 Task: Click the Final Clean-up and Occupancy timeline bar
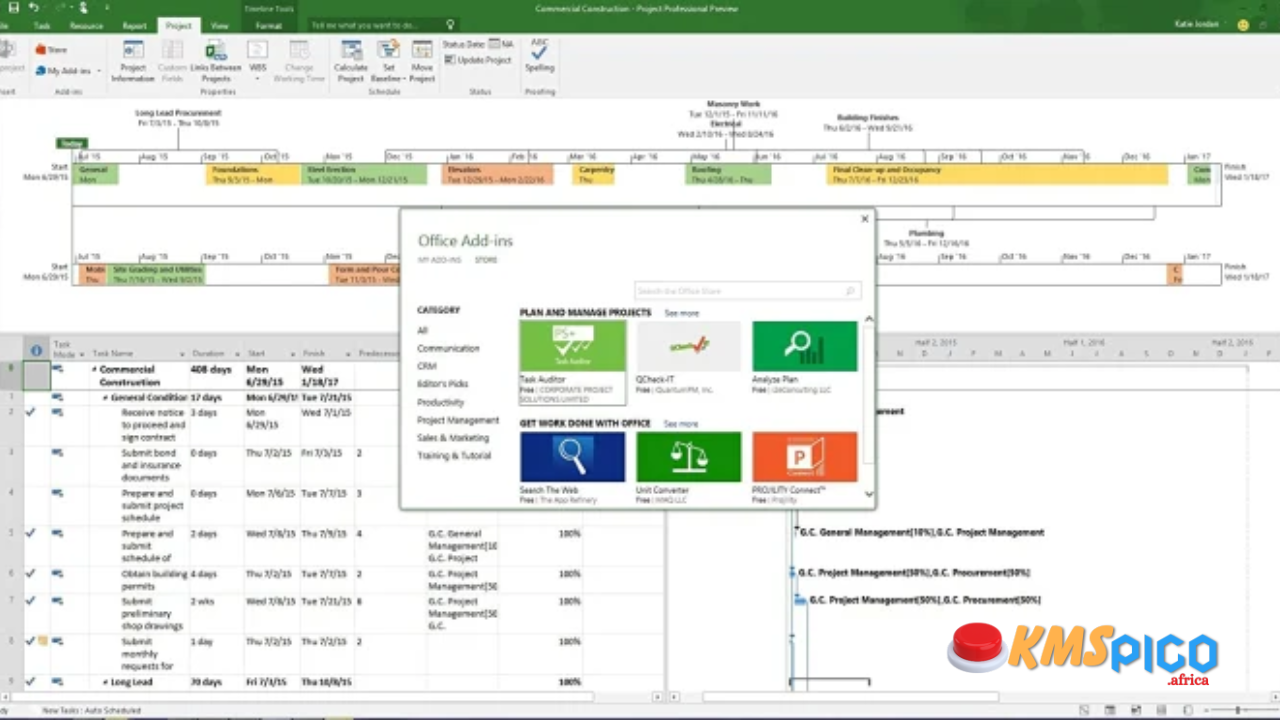click(998, 174)
